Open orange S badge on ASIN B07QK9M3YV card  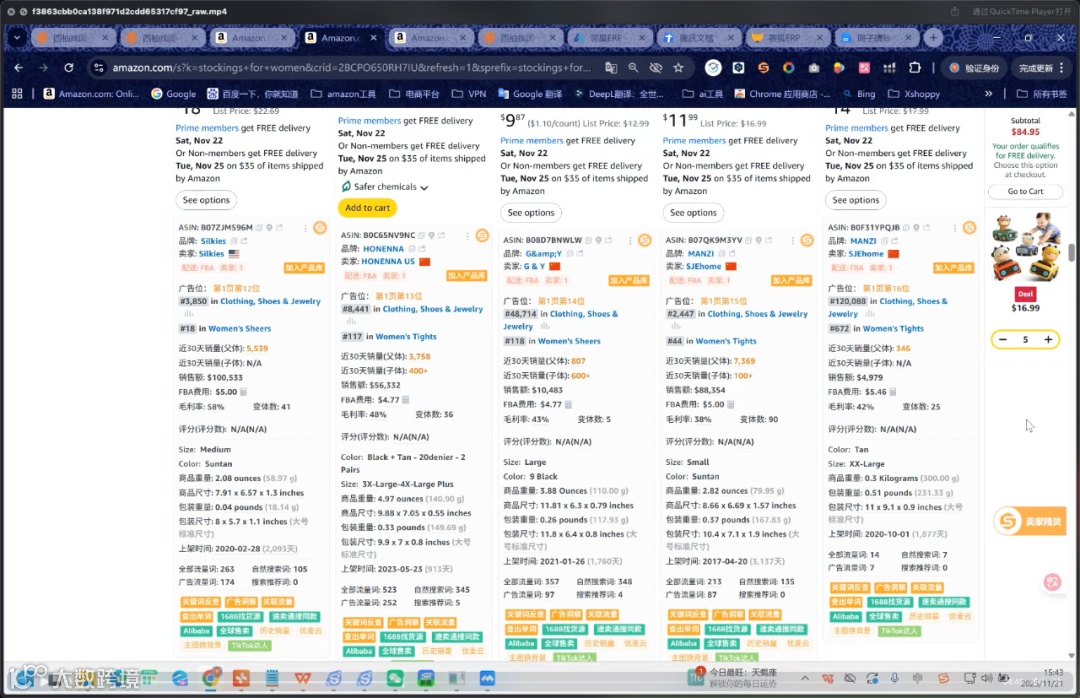pos(807,240)
